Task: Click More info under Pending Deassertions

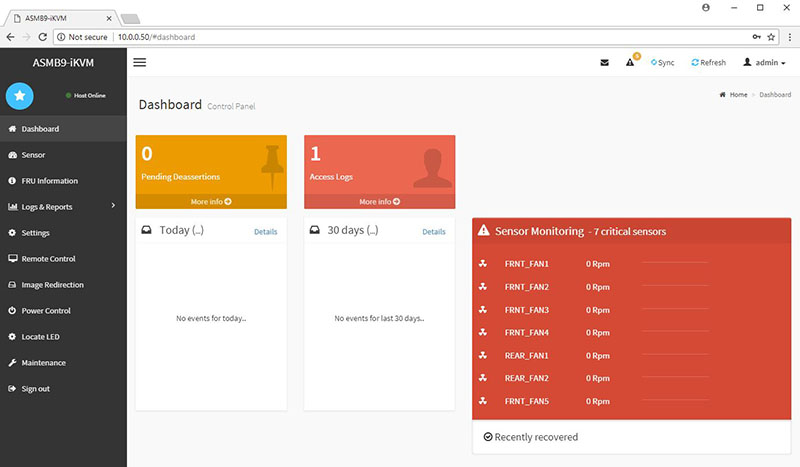Action: tap(211, 201)
